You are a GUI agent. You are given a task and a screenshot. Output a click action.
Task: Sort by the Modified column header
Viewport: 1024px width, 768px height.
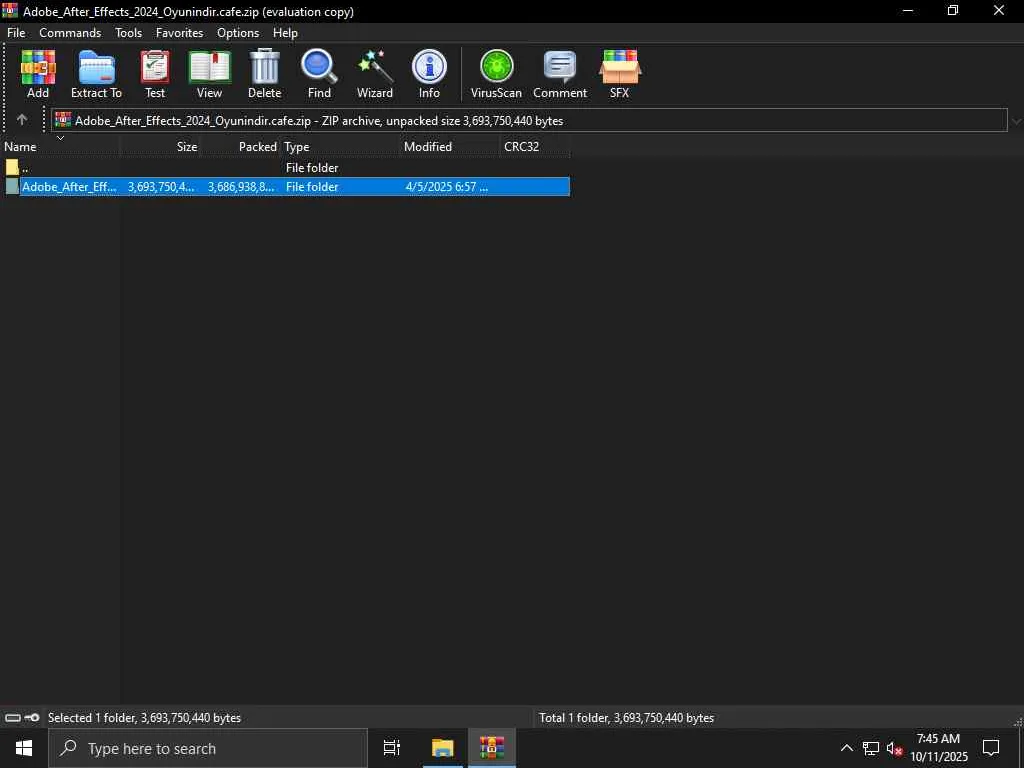(450, 146)
